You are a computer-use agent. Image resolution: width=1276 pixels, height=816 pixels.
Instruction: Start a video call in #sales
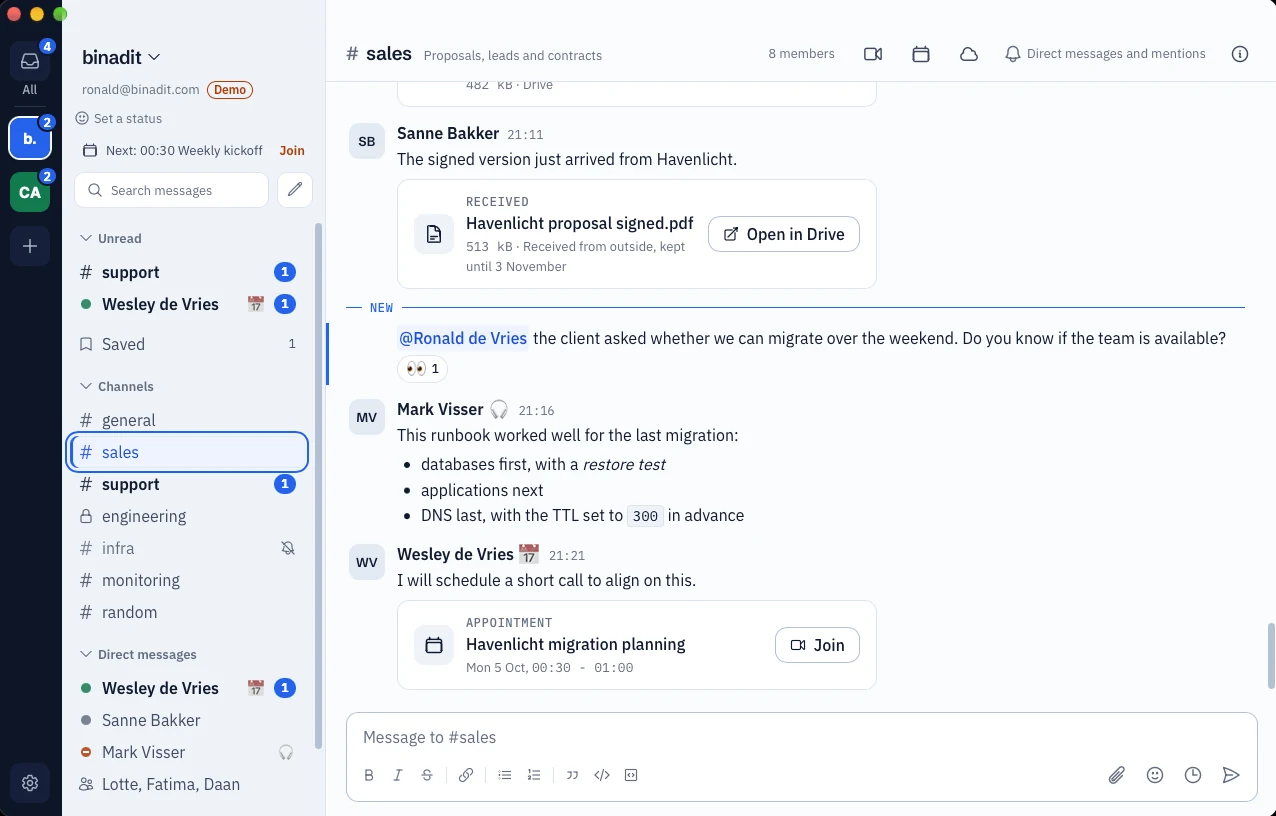pos(873,54)
